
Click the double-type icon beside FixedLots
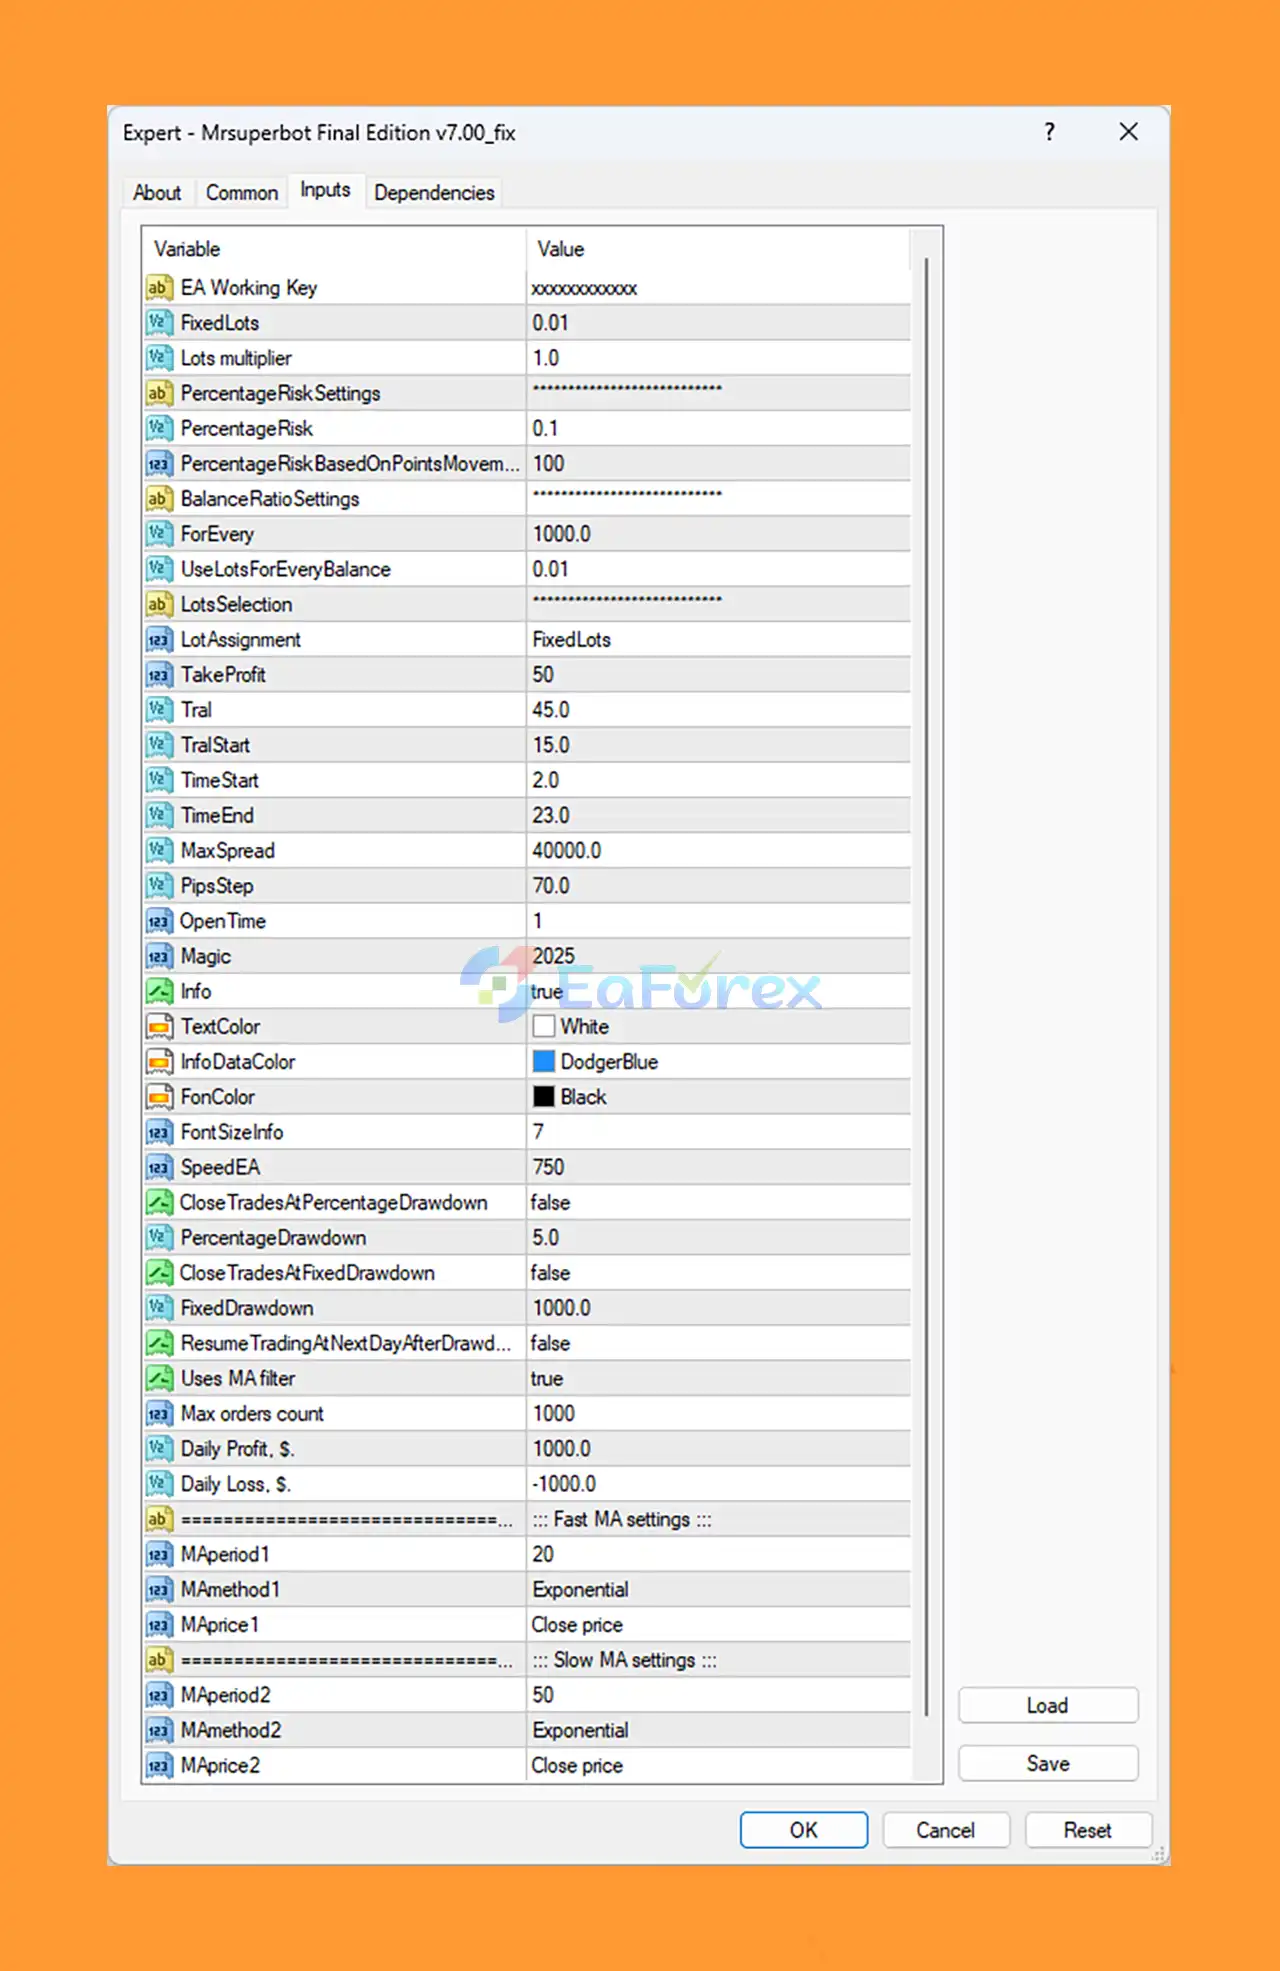click(159, 323)
